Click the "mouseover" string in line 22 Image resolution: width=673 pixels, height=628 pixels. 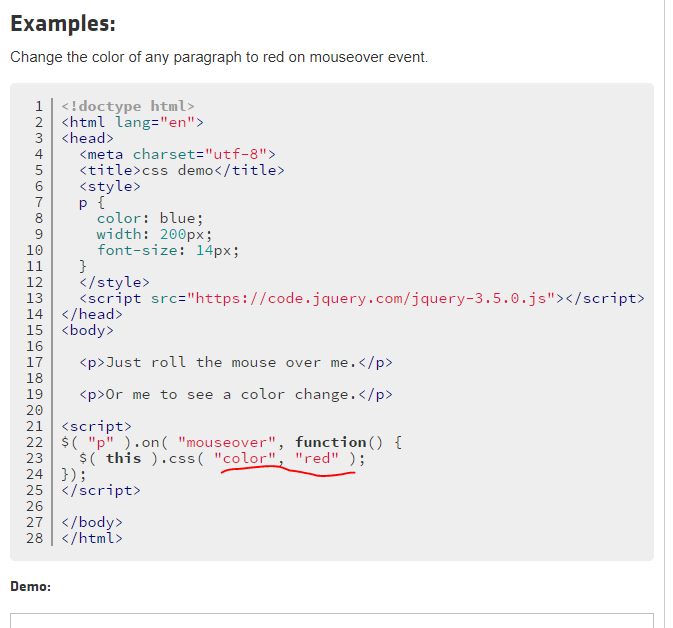coord(227,443)
